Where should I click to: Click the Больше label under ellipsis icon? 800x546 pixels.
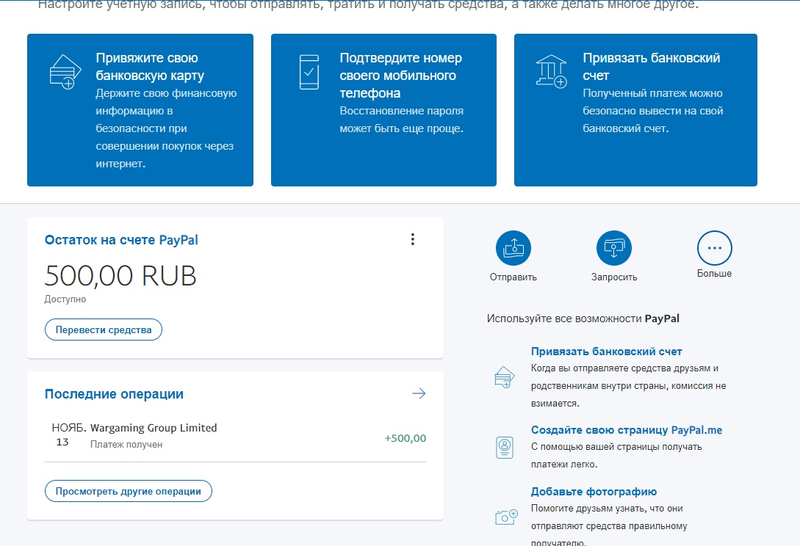coord(714,274)
